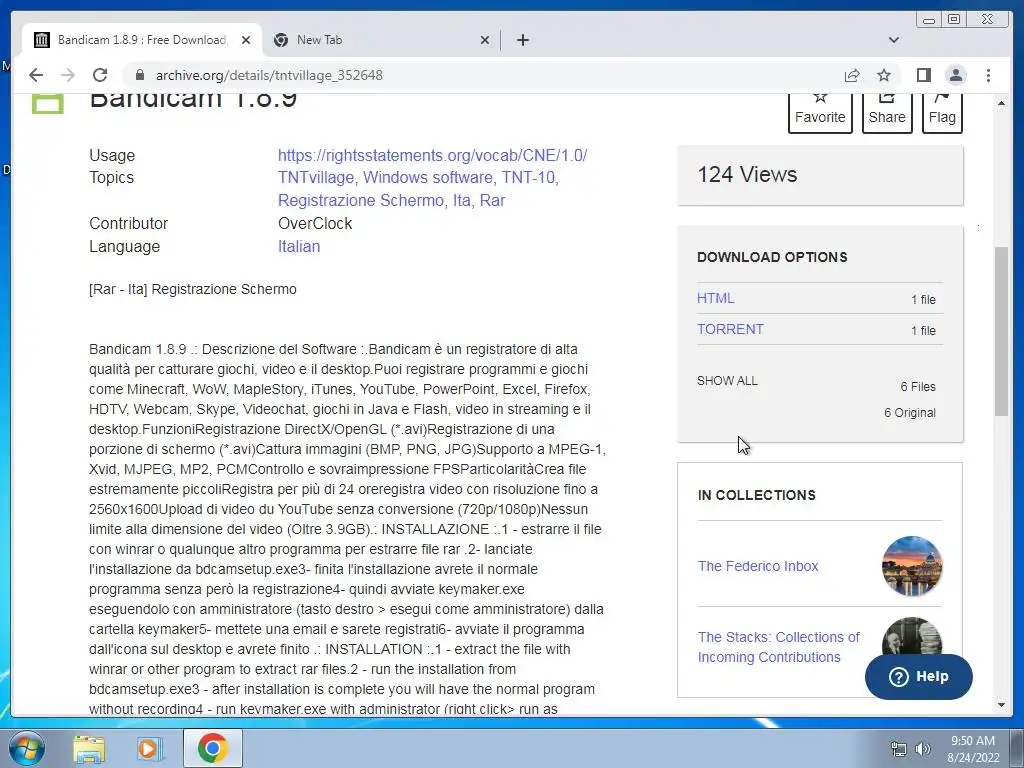Share this page via address bar icon
Viewport: 1024px width, 768px height.
[852, 75]
